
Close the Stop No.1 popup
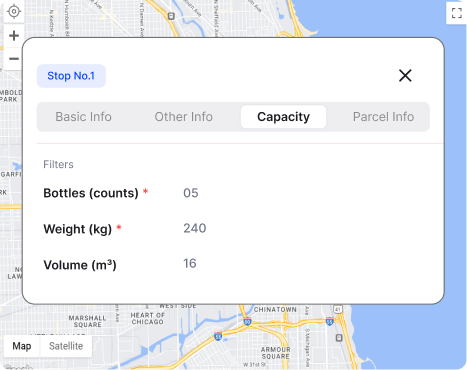click(x=405, y=75)
